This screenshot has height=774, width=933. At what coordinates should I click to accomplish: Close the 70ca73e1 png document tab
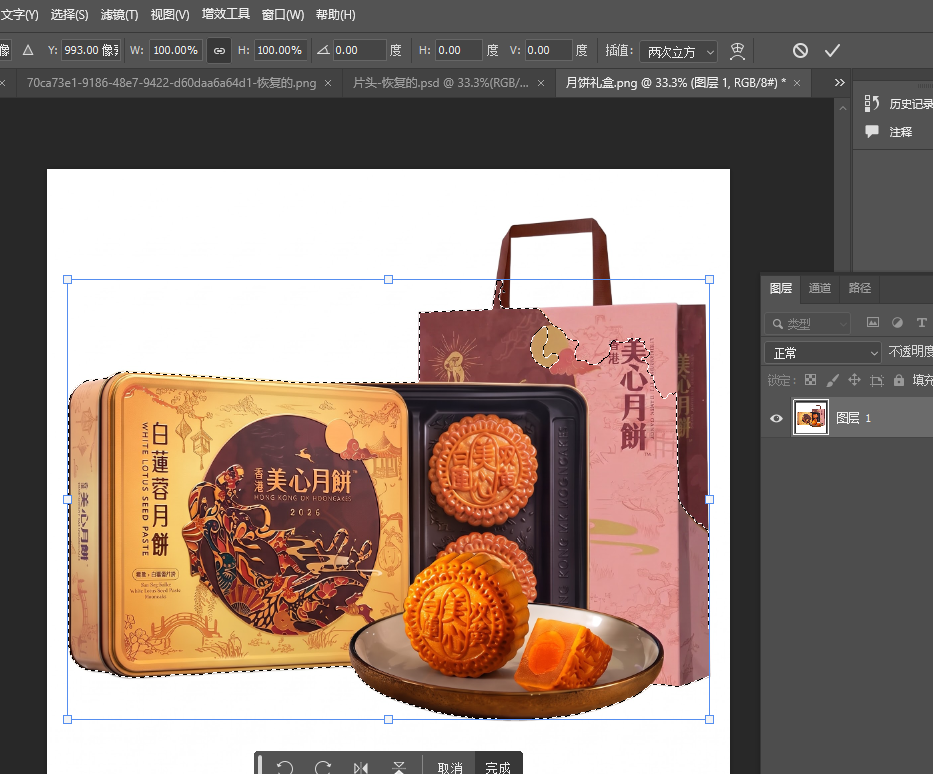click(x=328, y=83)
